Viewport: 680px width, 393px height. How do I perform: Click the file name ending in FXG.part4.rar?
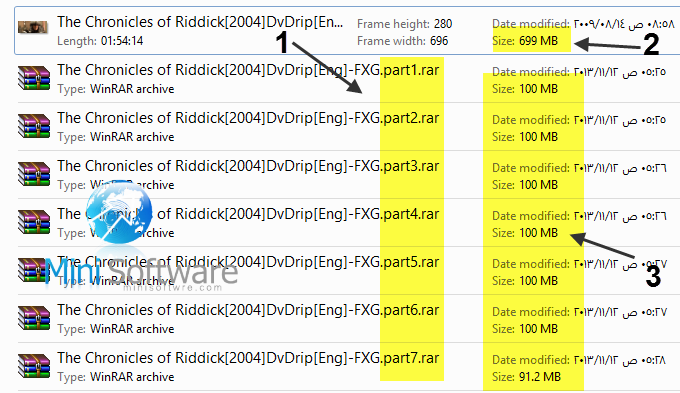[248, 214]
